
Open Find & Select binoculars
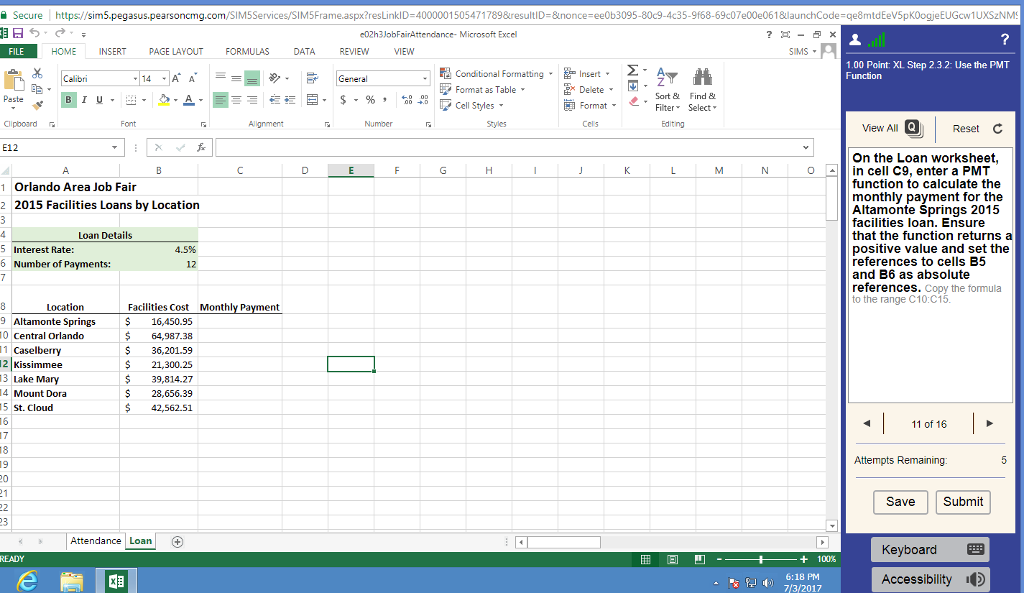702,82
